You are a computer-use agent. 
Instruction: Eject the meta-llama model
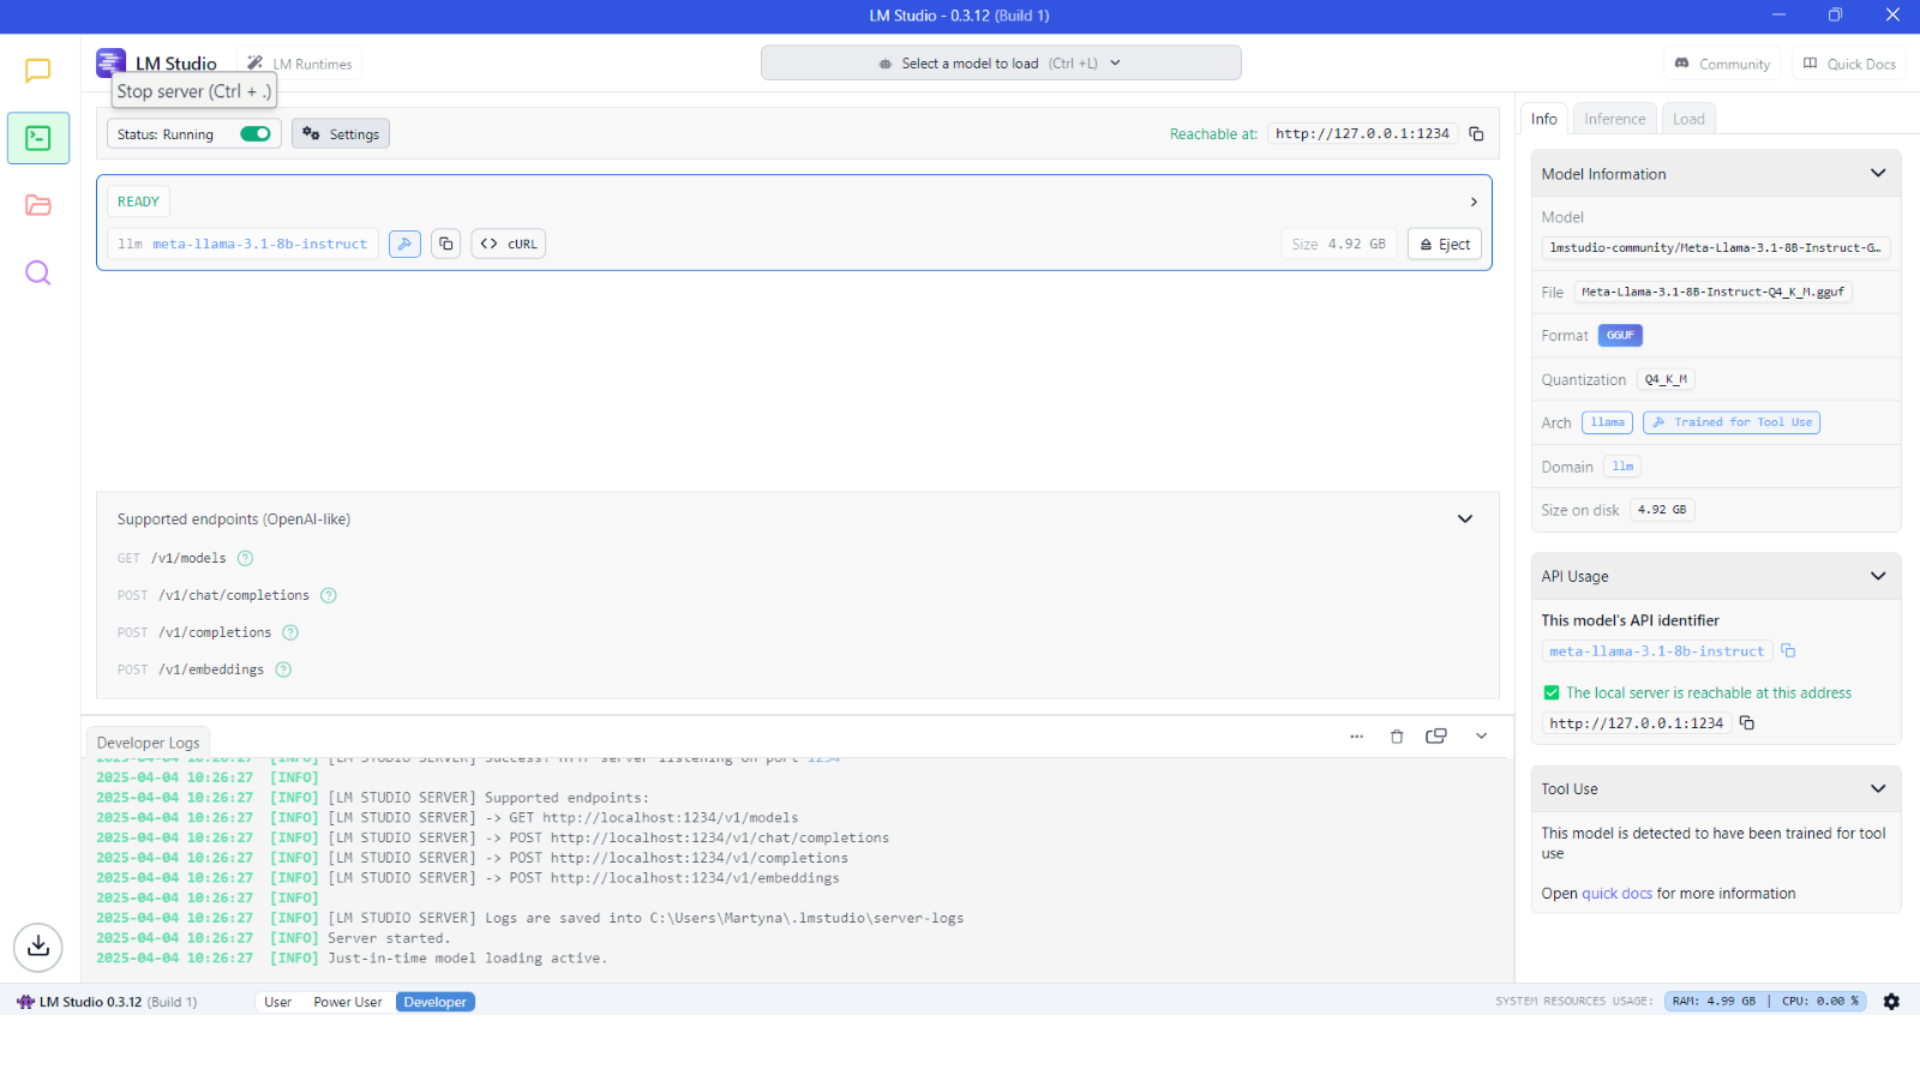tap(1444, 243)
